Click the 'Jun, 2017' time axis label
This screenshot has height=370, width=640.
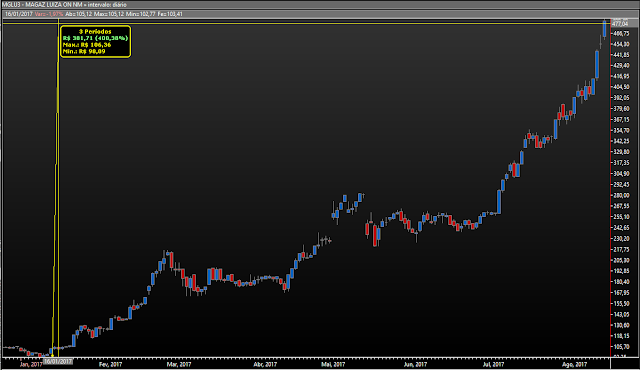[x=415, y=364]
